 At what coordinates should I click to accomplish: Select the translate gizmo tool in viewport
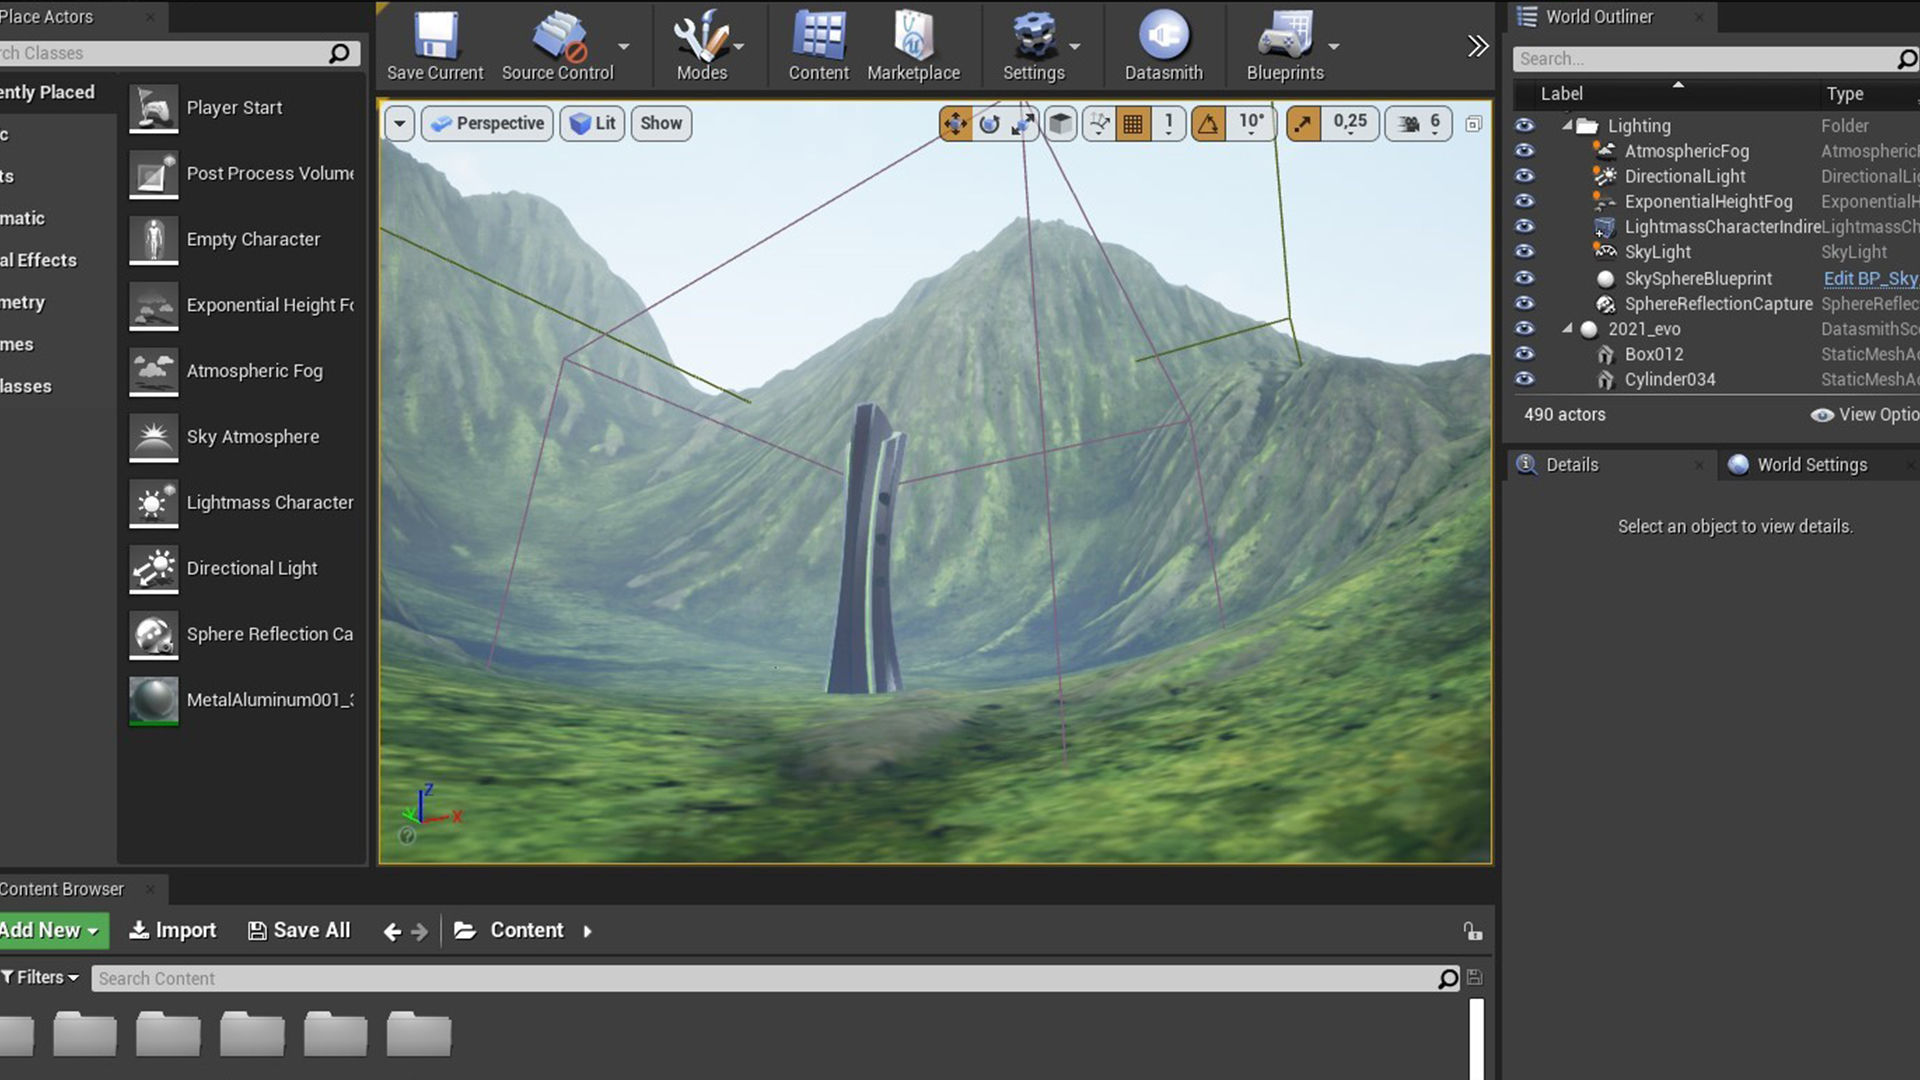pyautogui.click(x=955, y=124)
